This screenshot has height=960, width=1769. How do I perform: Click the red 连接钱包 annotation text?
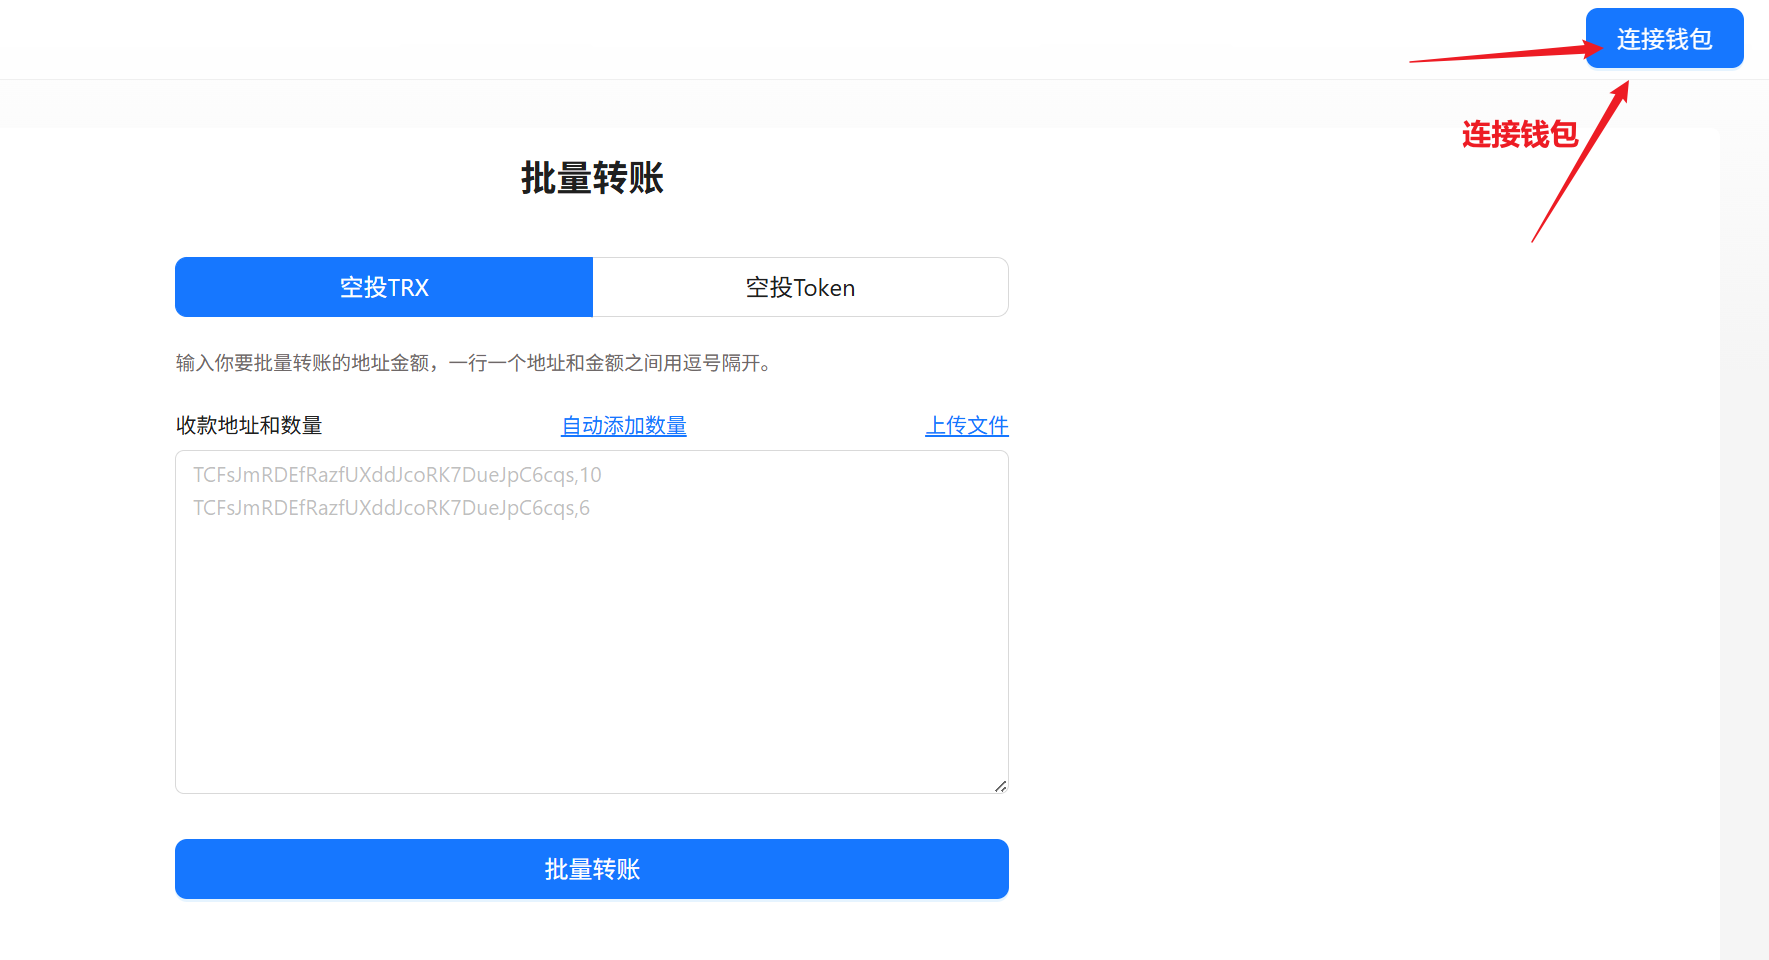coord(1519,135)
